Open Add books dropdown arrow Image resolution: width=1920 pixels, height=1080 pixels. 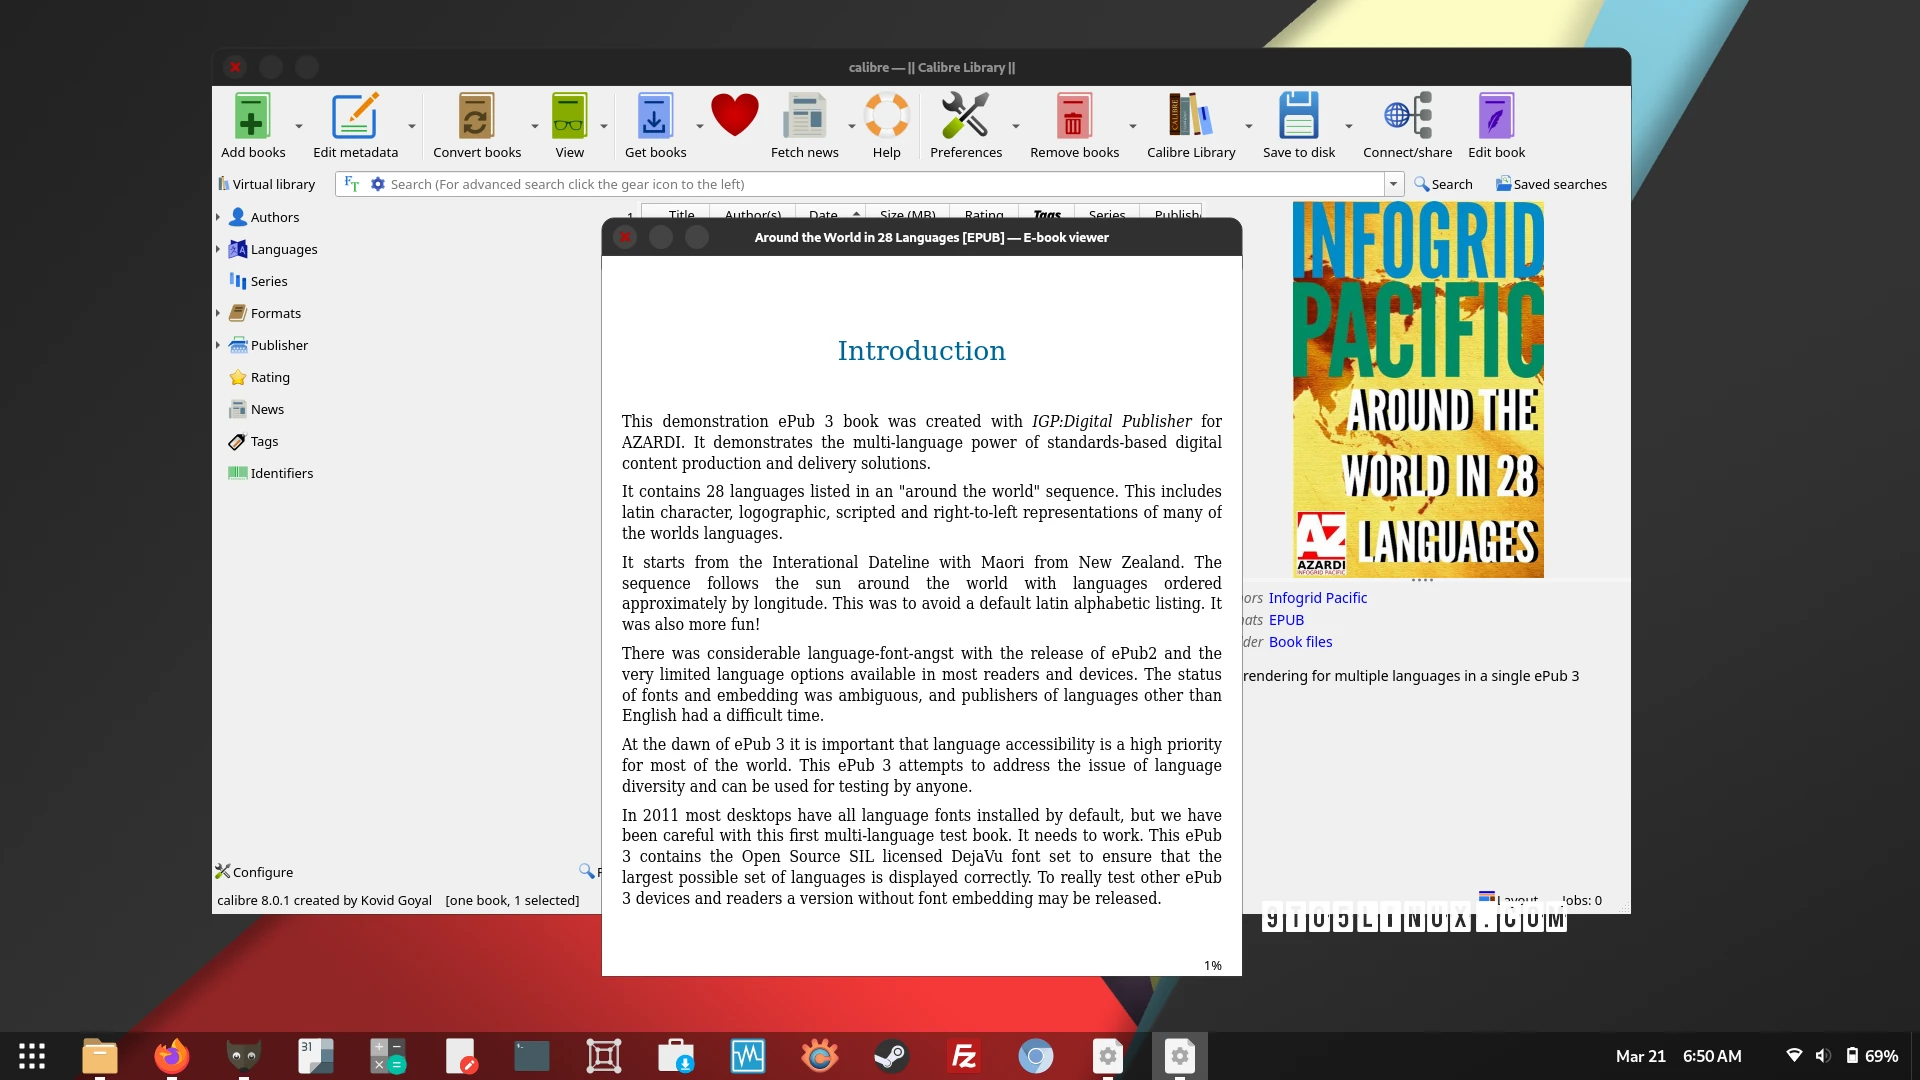[x=299, y=127]
